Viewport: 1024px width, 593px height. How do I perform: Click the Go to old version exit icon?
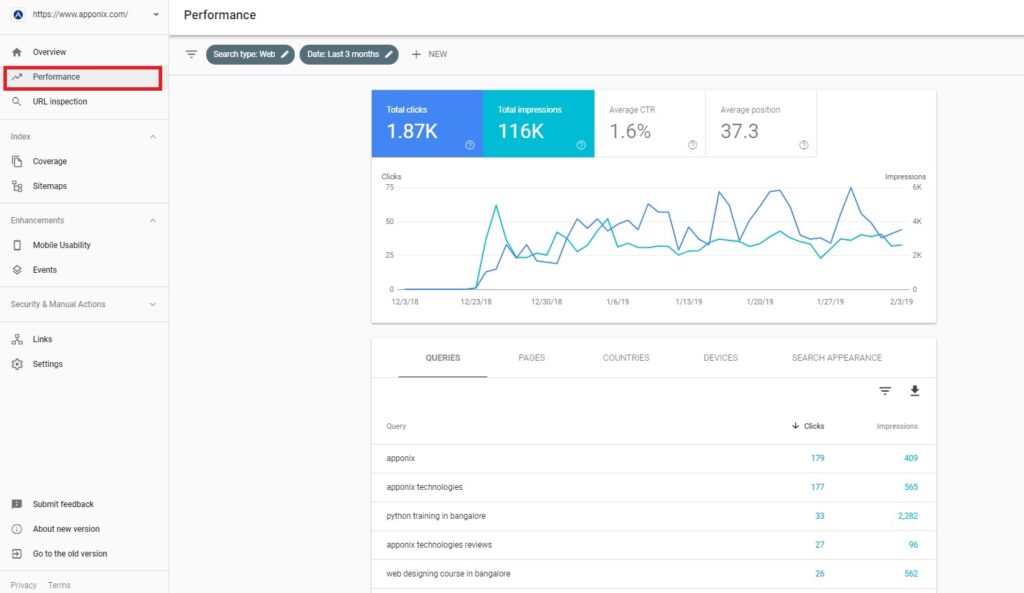pos(17,554)
